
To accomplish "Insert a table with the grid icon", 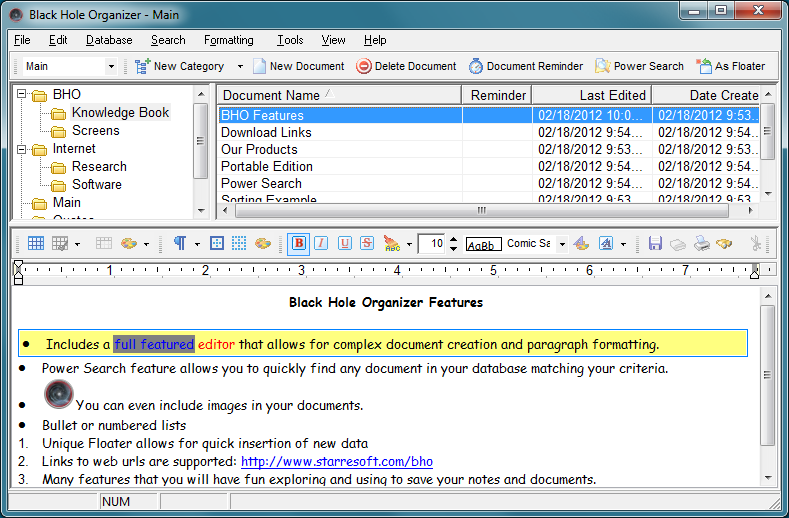I will (x=36, y=244).
